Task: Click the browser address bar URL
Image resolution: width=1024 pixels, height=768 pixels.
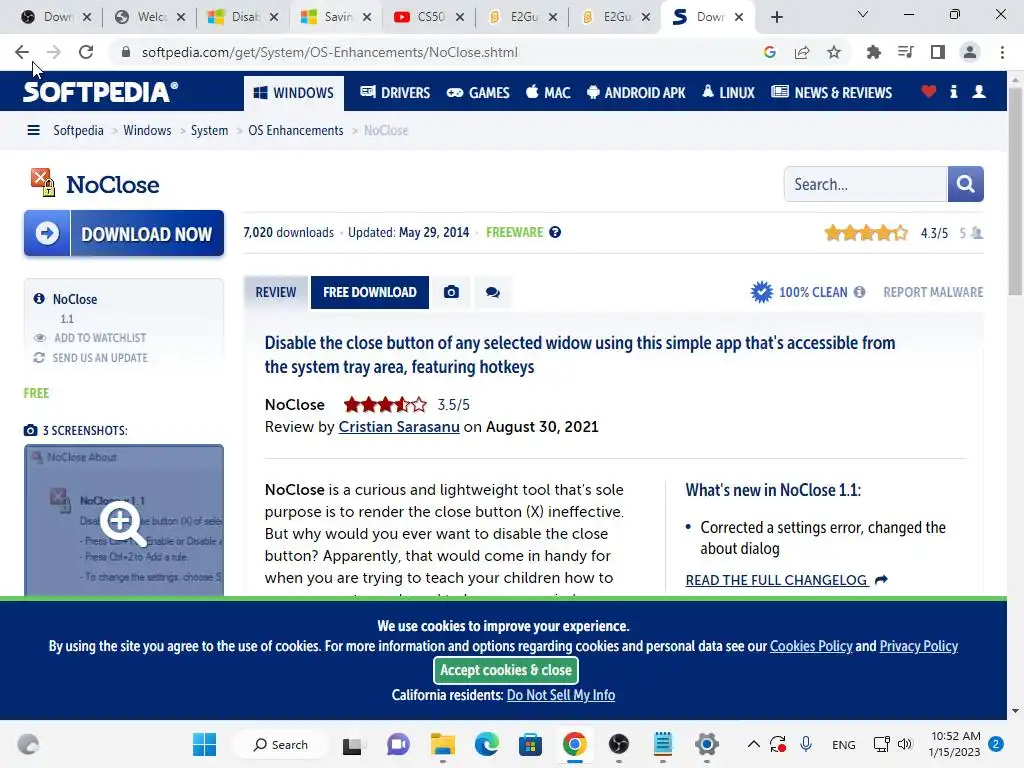Action: (x=330, y=52)
